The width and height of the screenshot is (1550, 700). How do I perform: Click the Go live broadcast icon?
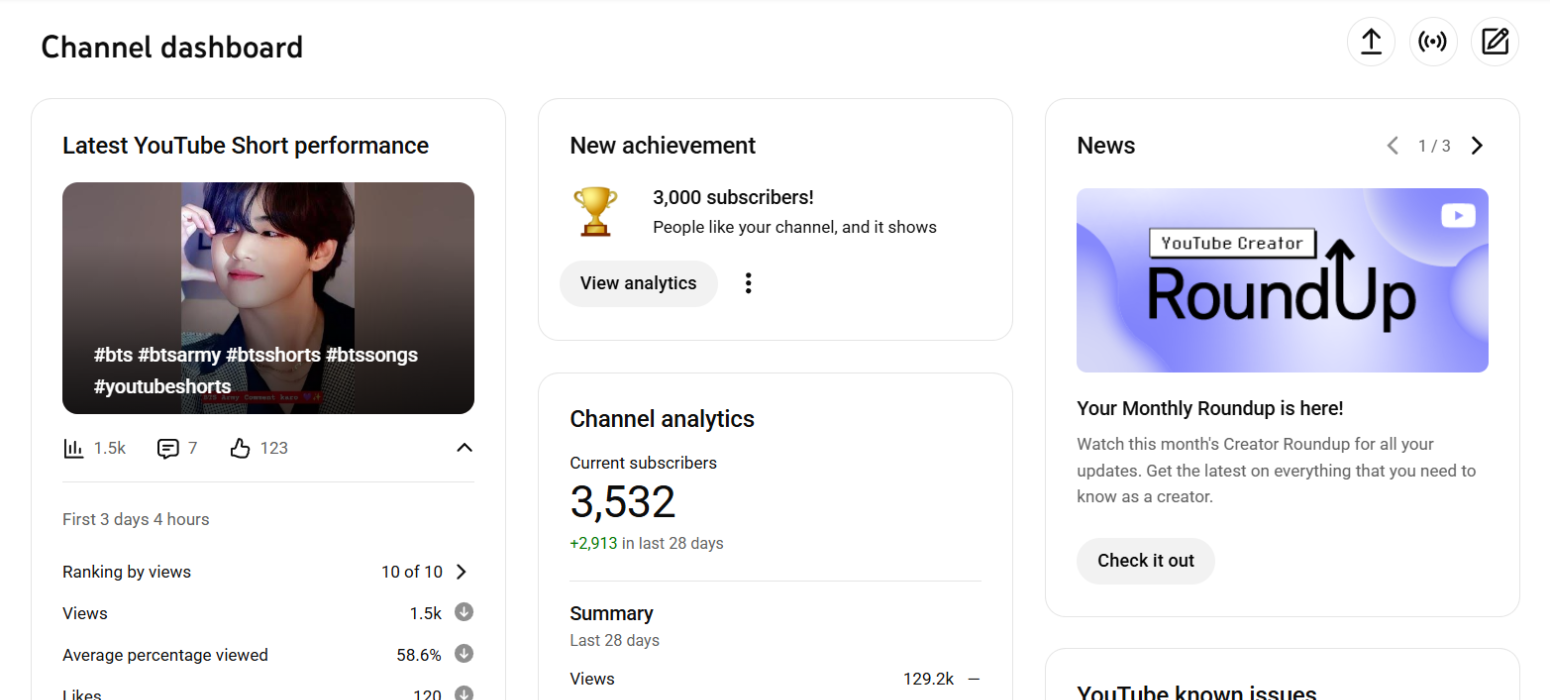1433,42
